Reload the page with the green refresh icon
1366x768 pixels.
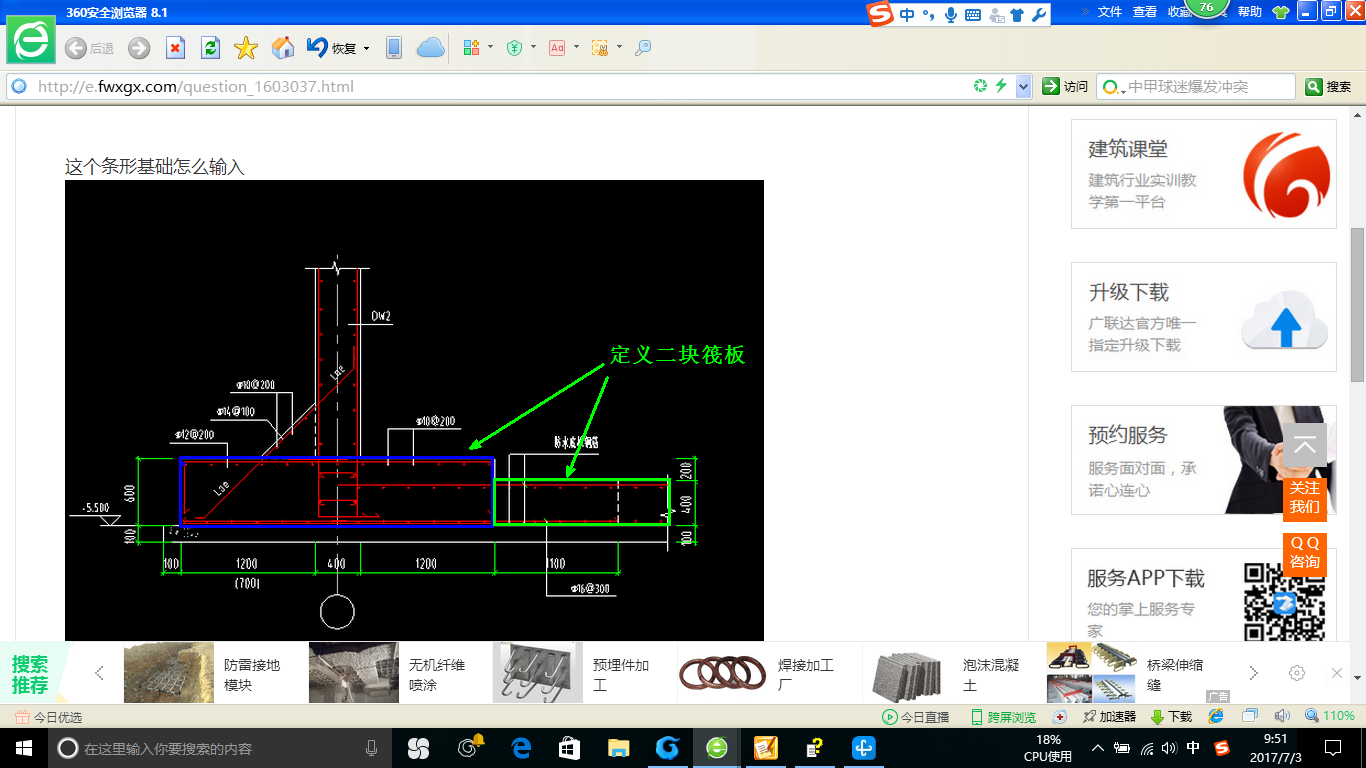[x=210, y=48]
